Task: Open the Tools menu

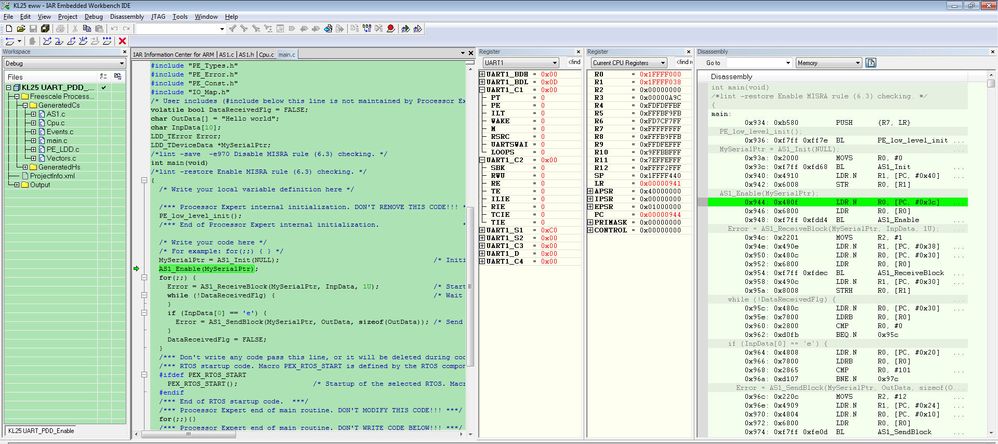Action: click(x=180, y=17)
